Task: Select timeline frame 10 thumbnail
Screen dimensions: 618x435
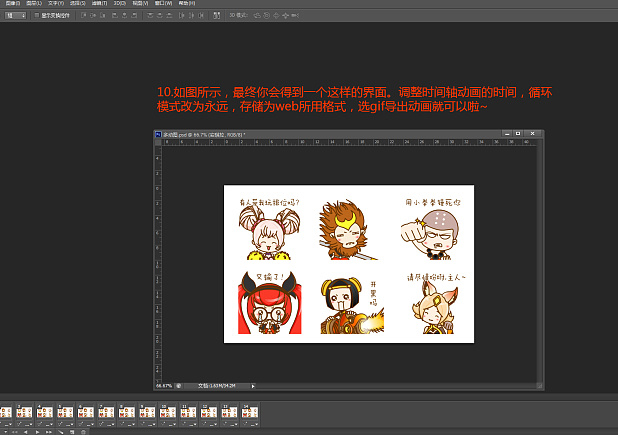Action: 168,412
